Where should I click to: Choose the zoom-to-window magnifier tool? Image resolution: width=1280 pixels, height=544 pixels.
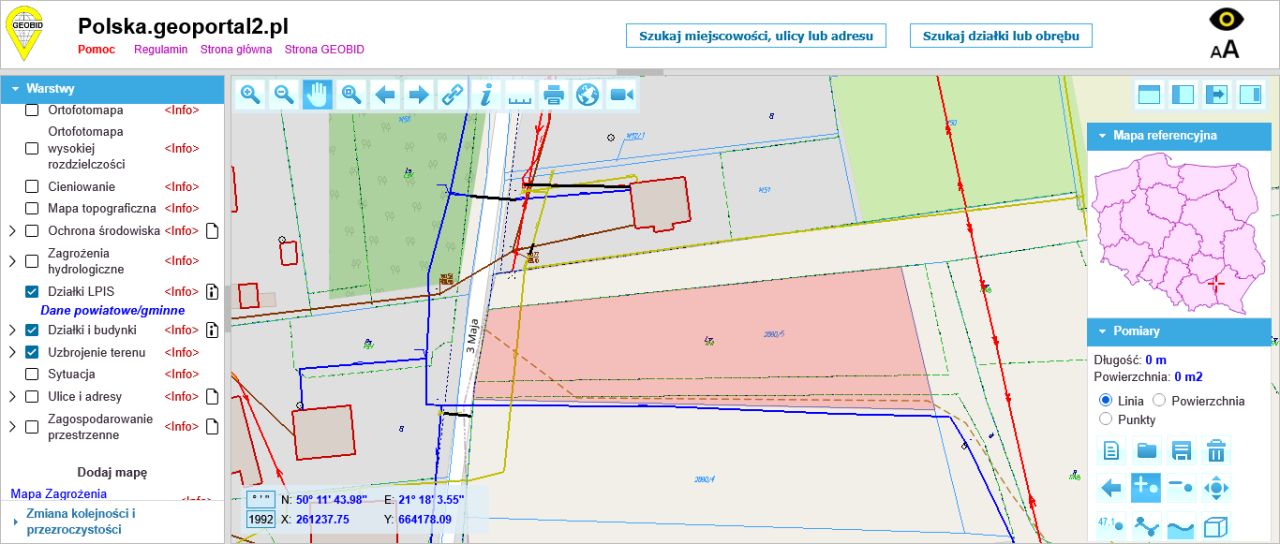click(352, 95)
